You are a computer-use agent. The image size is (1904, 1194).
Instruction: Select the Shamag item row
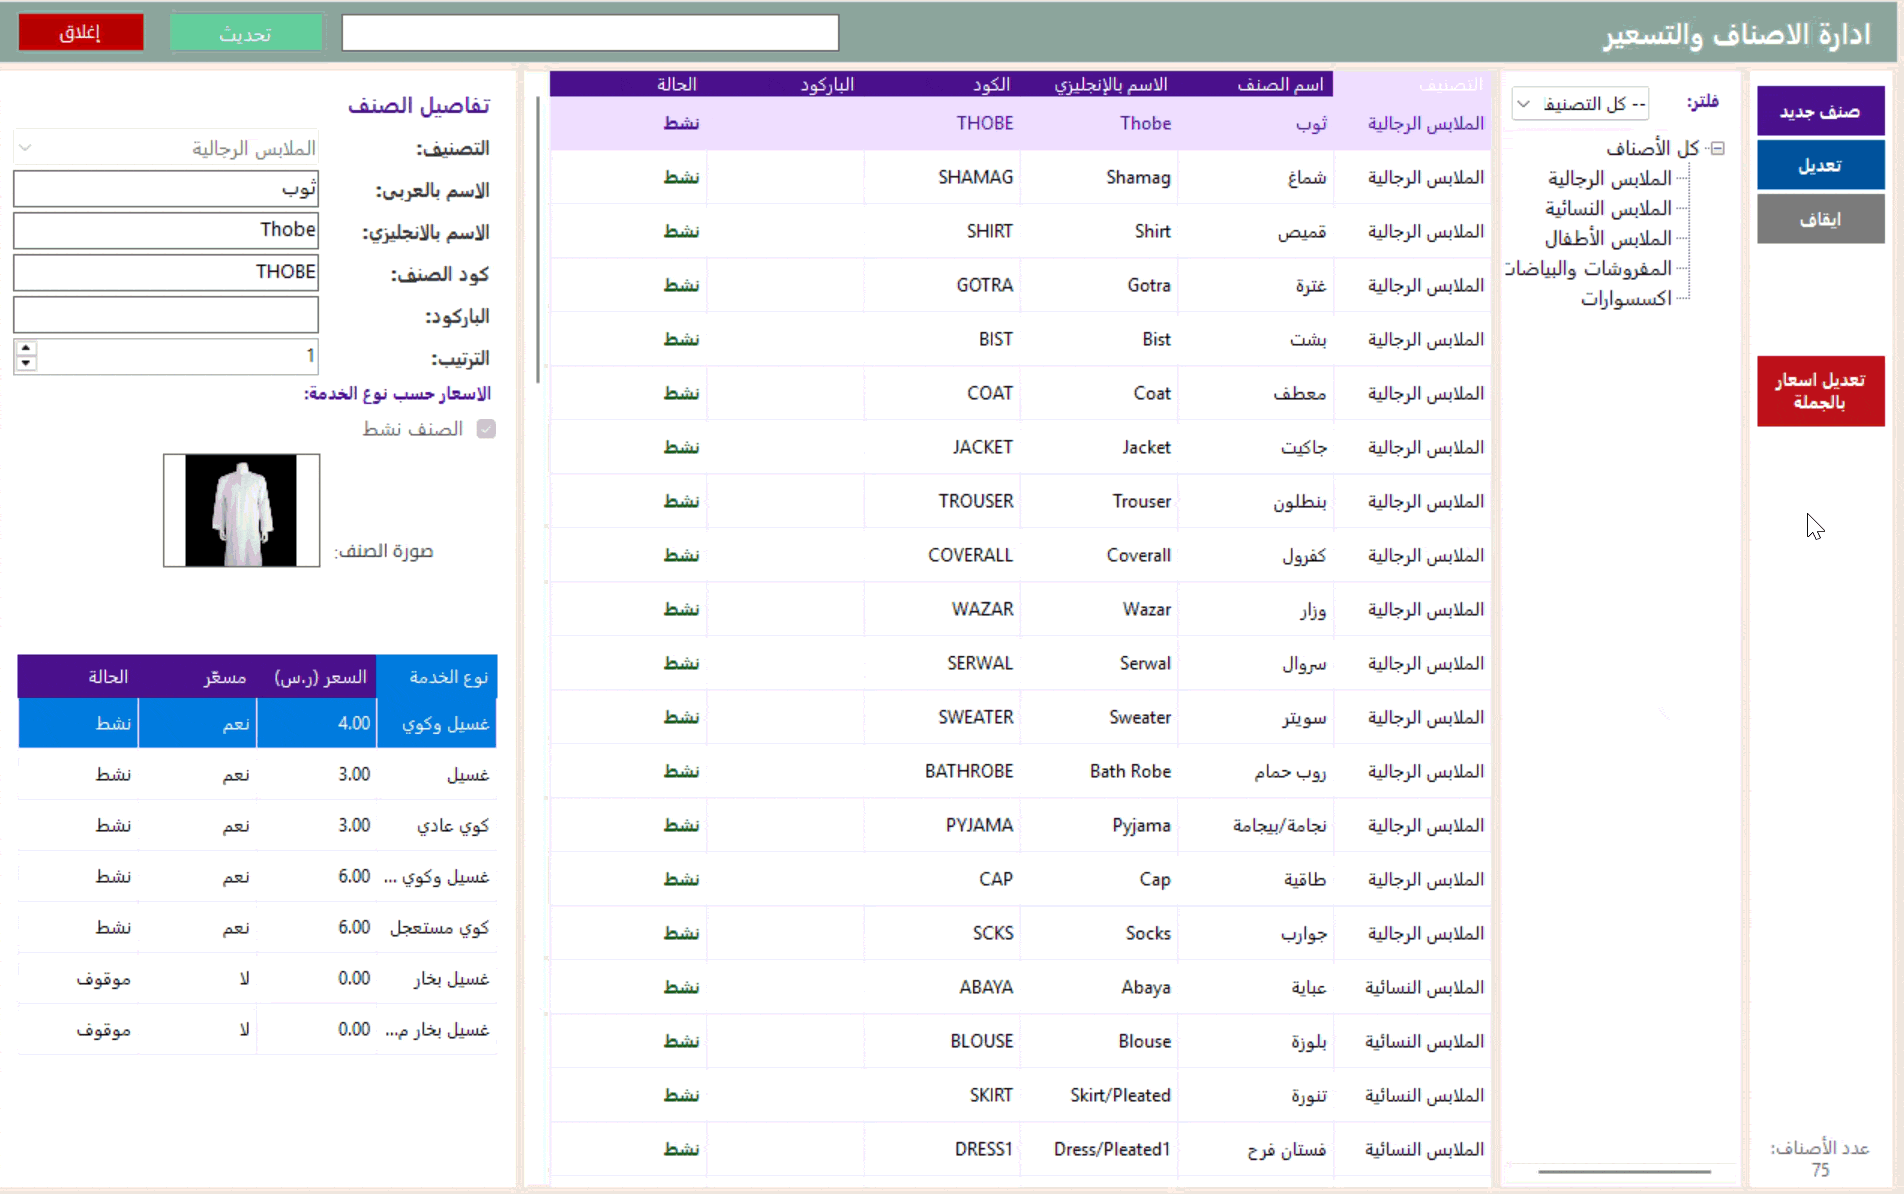click(x=1020, y=177)
